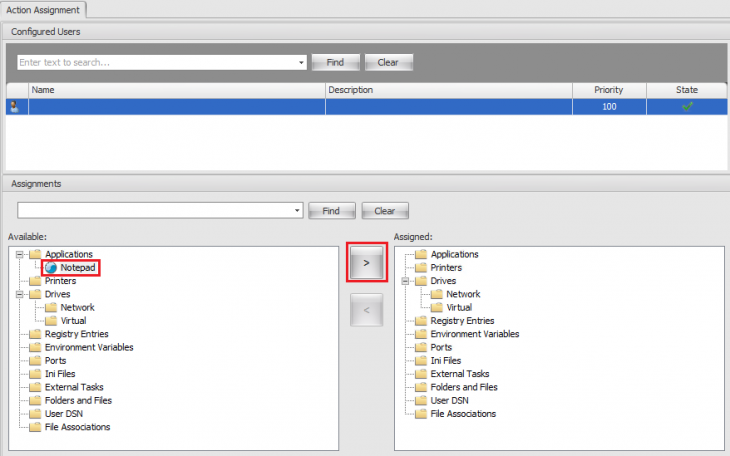Viewport: 730px width, 456px height.
Task: Switch to the Action Assignment tab
Action: click(43, 10)
